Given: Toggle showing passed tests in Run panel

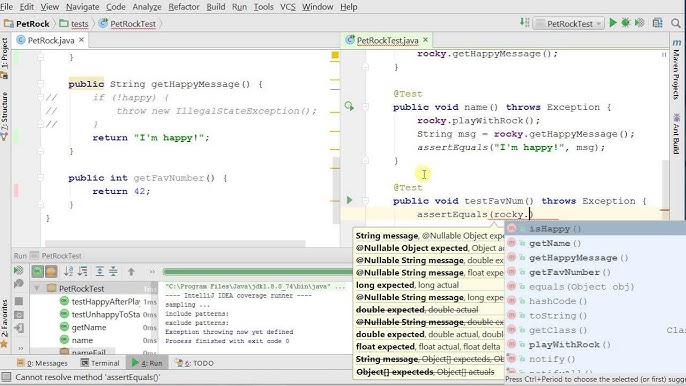Looking at the screenshot, I should point(38,272).
